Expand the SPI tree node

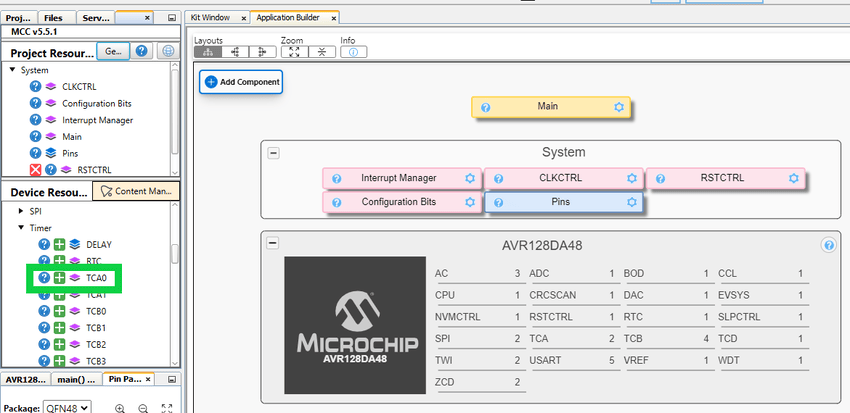tap(22, 211)
